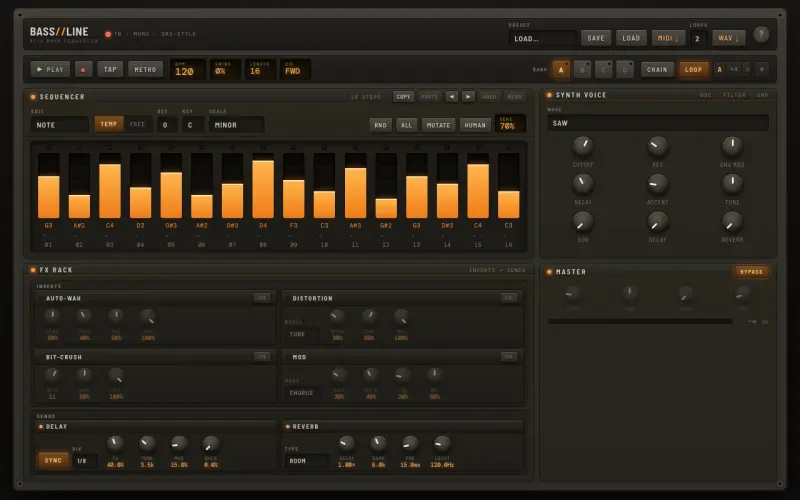Click the Synth Voice REVERB send knob

732,221
